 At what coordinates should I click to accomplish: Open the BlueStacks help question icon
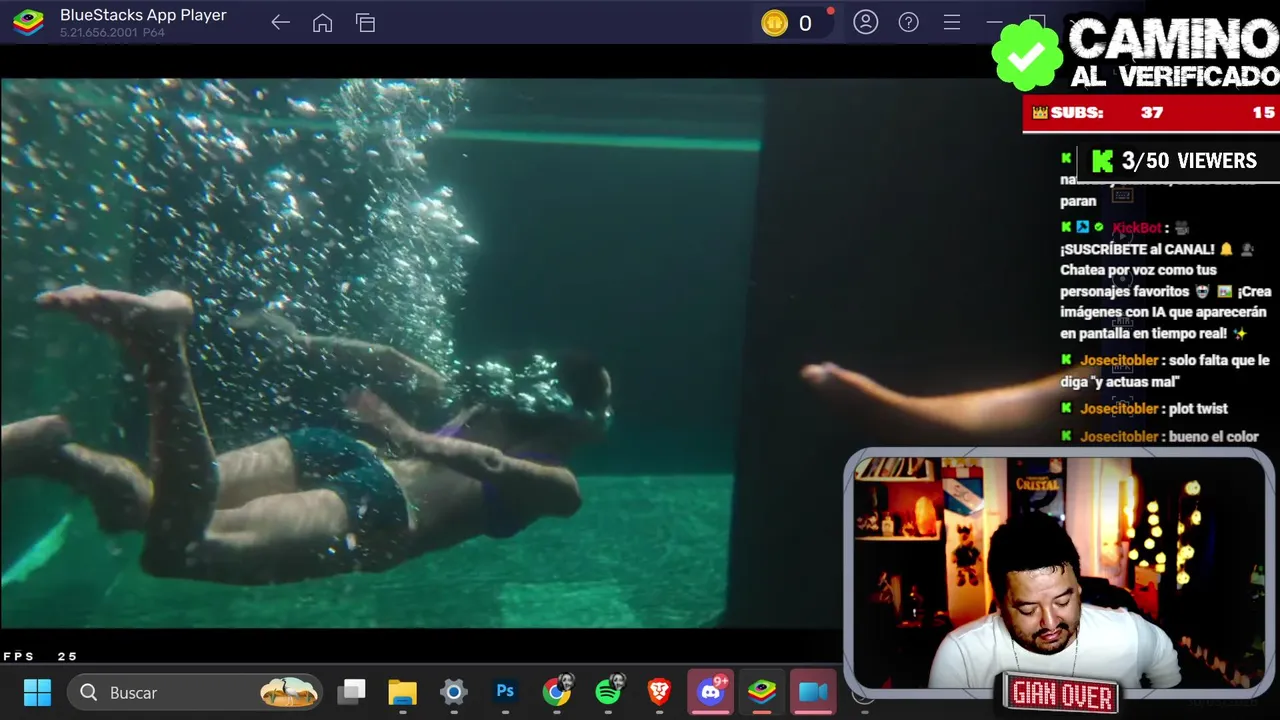tap(908, 22)
